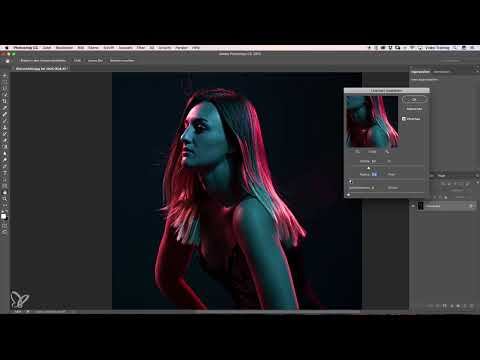
Task: Select the Gradient tool
Action: [x=5, y=147]
